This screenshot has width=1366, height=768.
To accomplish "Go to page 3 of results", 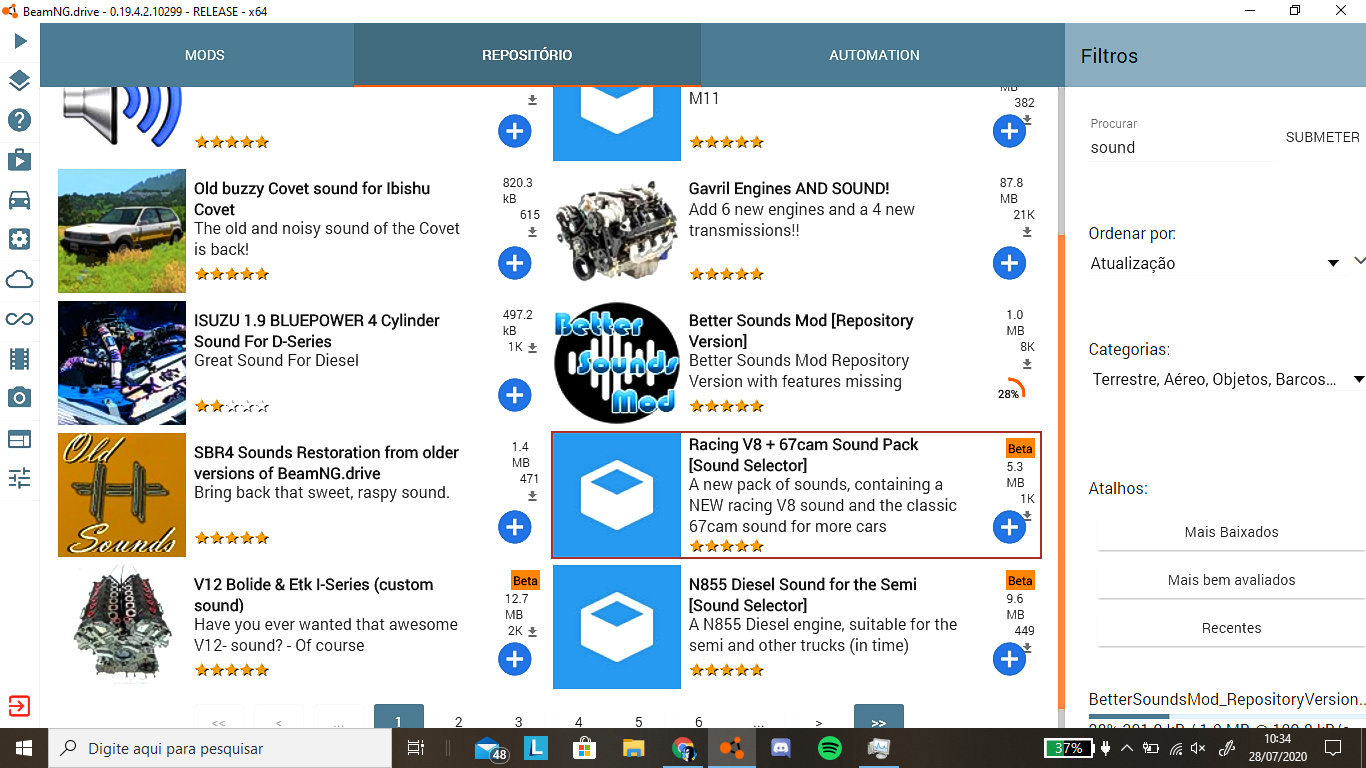I will tap(519, 720).
